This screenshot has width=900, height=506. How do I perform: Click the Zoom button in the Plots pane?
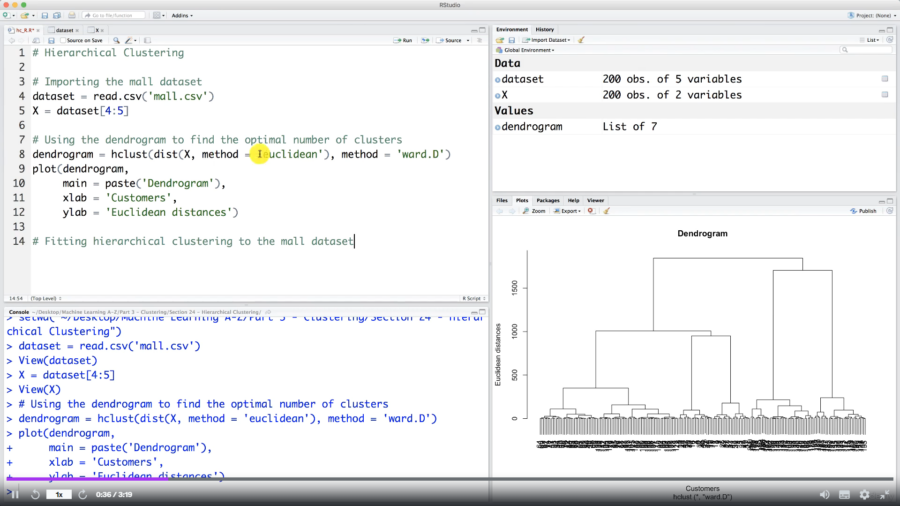point(535,211)
